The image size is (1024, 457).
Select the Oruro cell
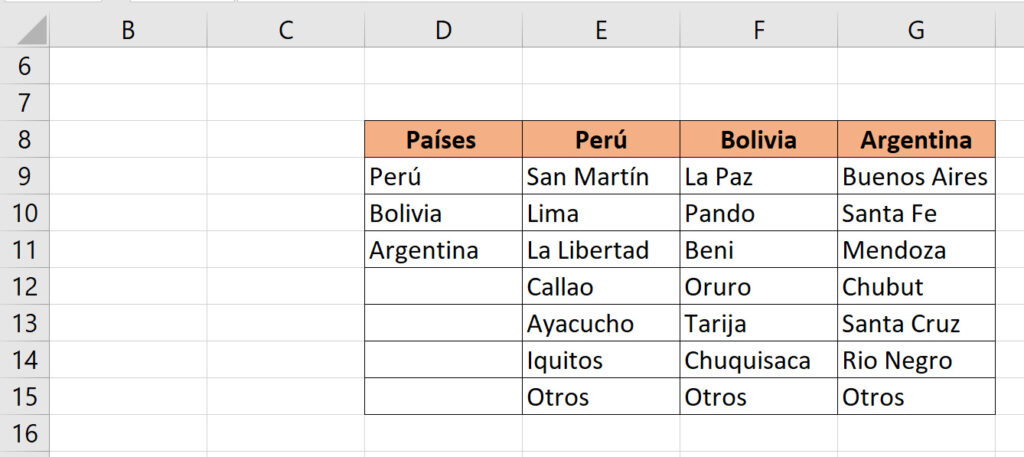pos(759,287)
